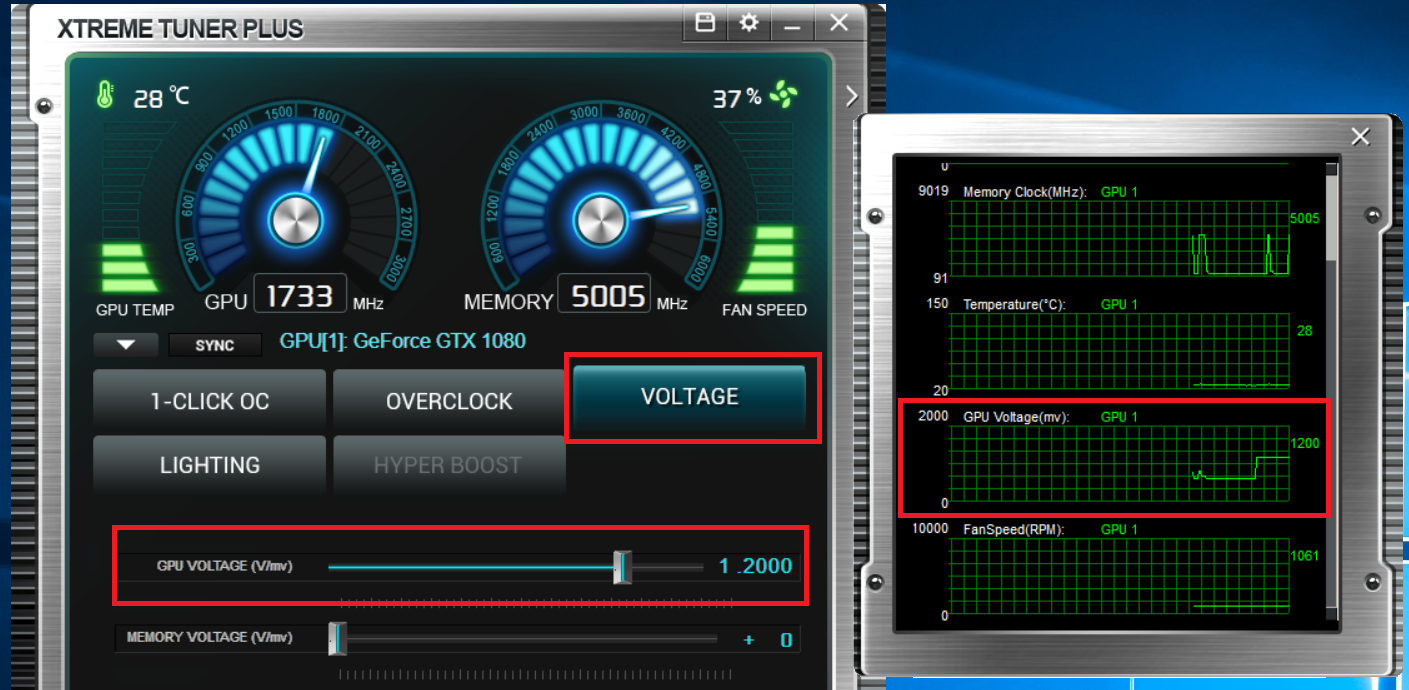
Task: Click the GPU Voltage(mv) graph
Action: [x=1119, y=463]
